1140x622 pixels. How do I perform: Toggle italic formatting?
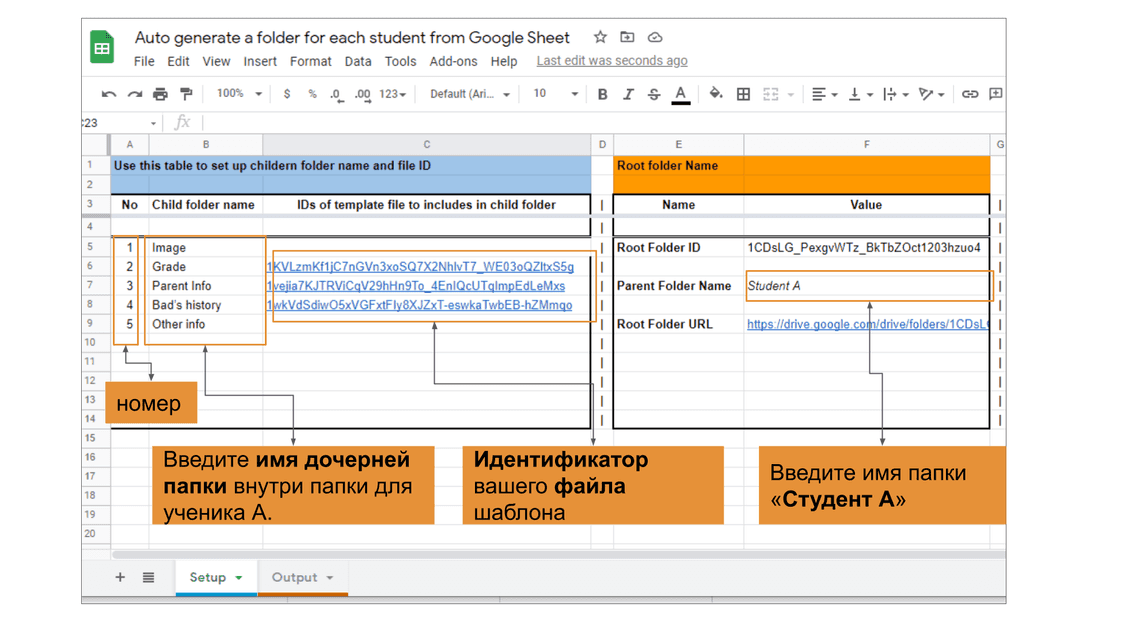tap(628, 94)
